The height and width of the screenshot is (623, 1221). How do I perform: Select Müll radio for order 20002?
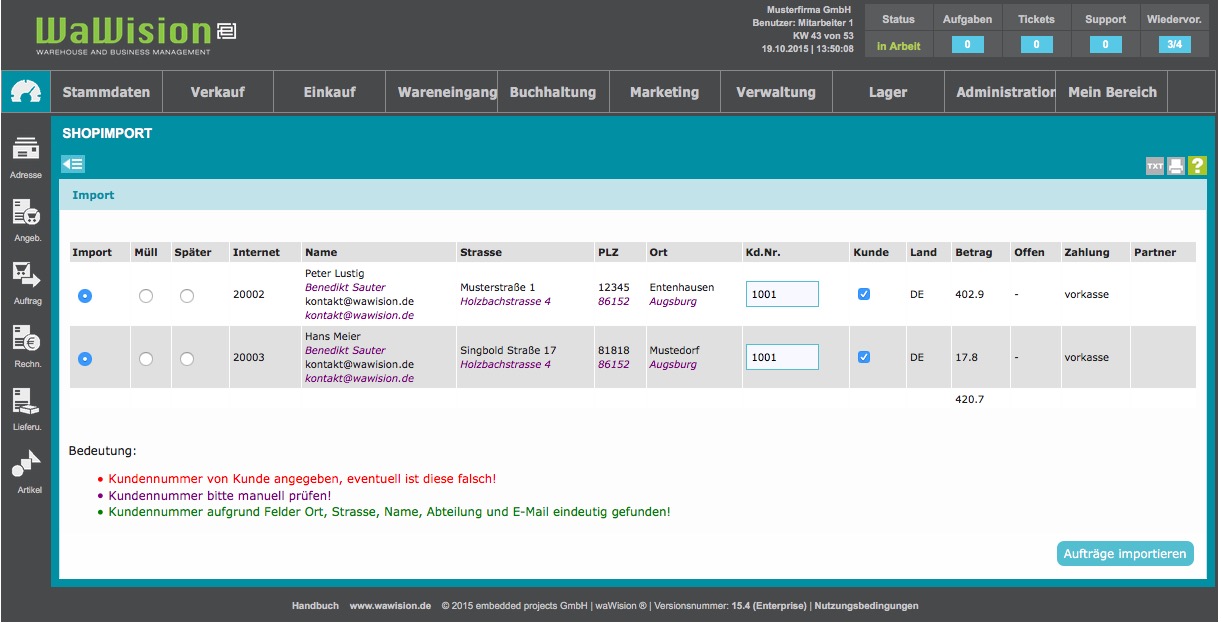coord(146,295)
